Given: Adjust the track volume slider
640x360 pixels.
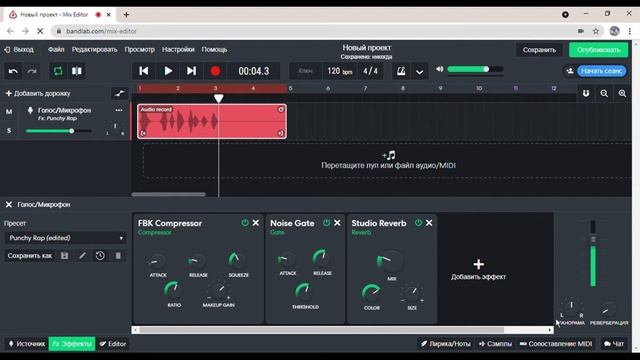Looking at the screenshot, I should click(x=58, y=131).
